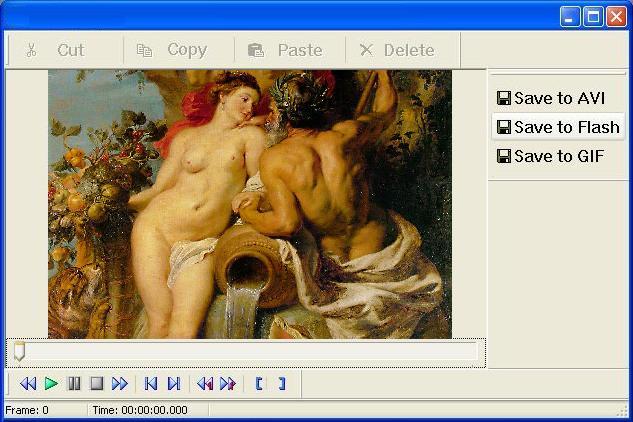Minimize the window
The image size is (633, 422).
(x=569, y=17)
